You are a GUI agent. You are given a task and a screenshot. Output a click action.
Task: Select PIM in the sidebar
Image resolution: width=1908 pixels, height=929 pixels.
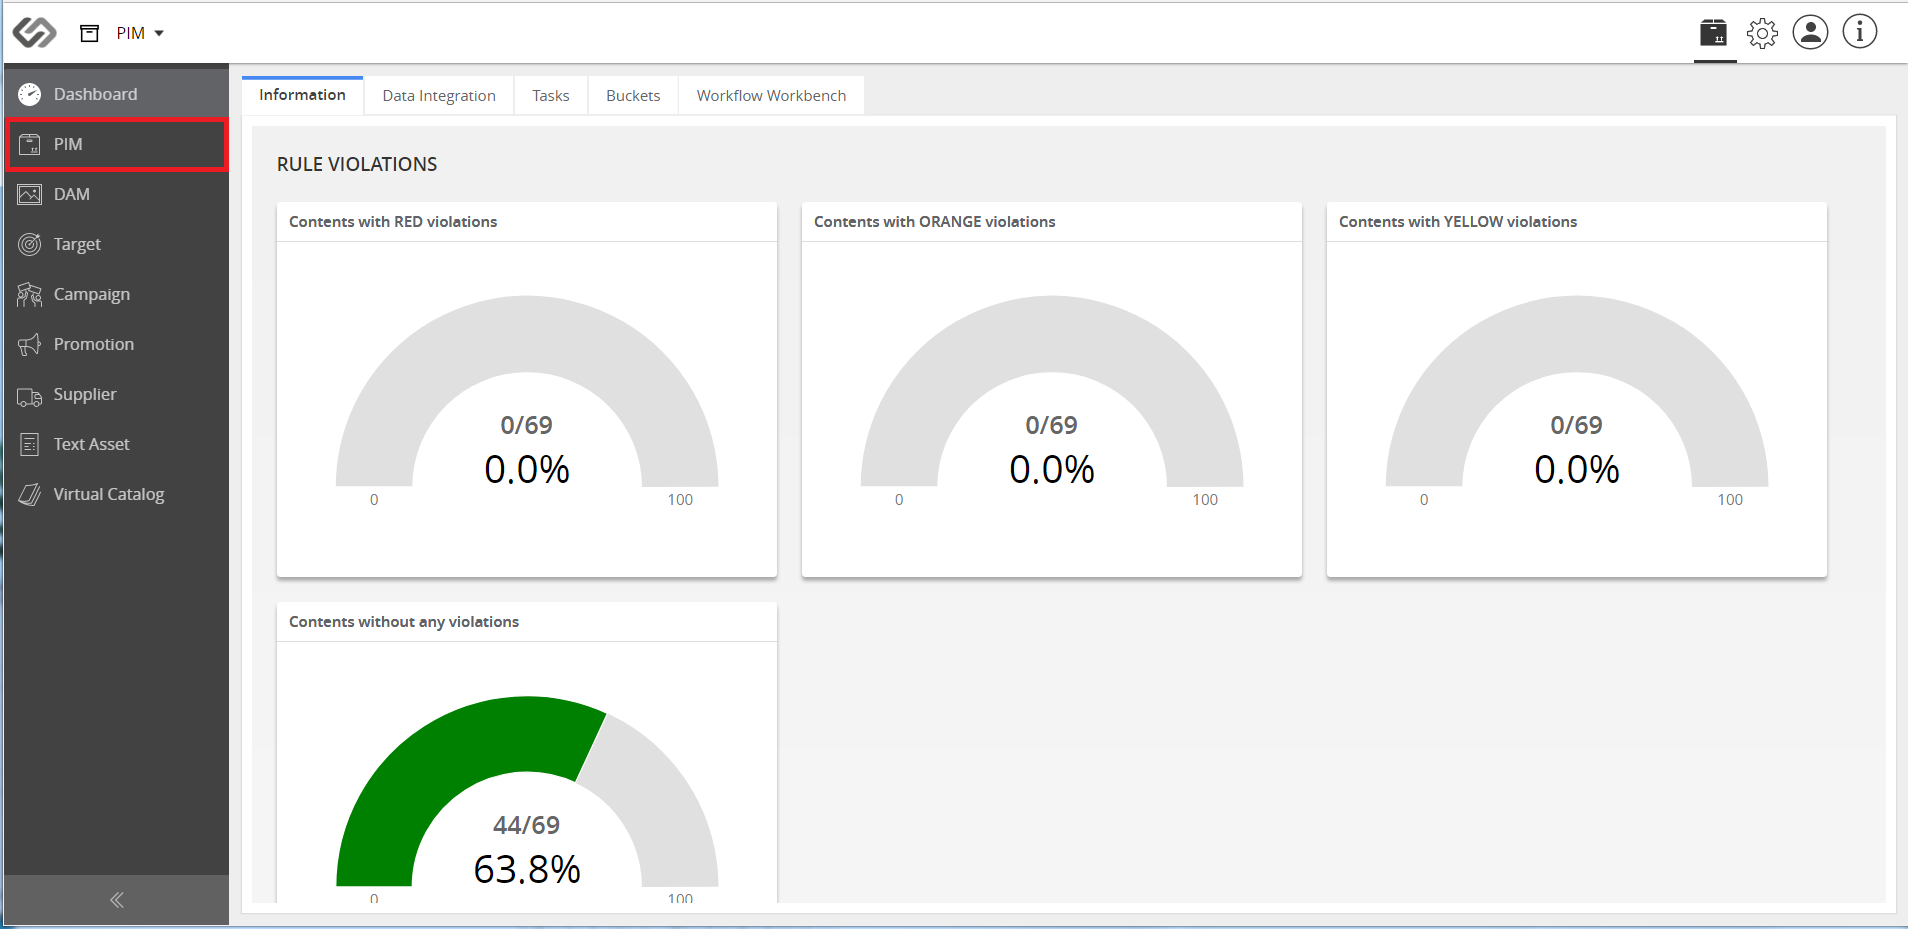pyautogui.click(x=116, y=144)
